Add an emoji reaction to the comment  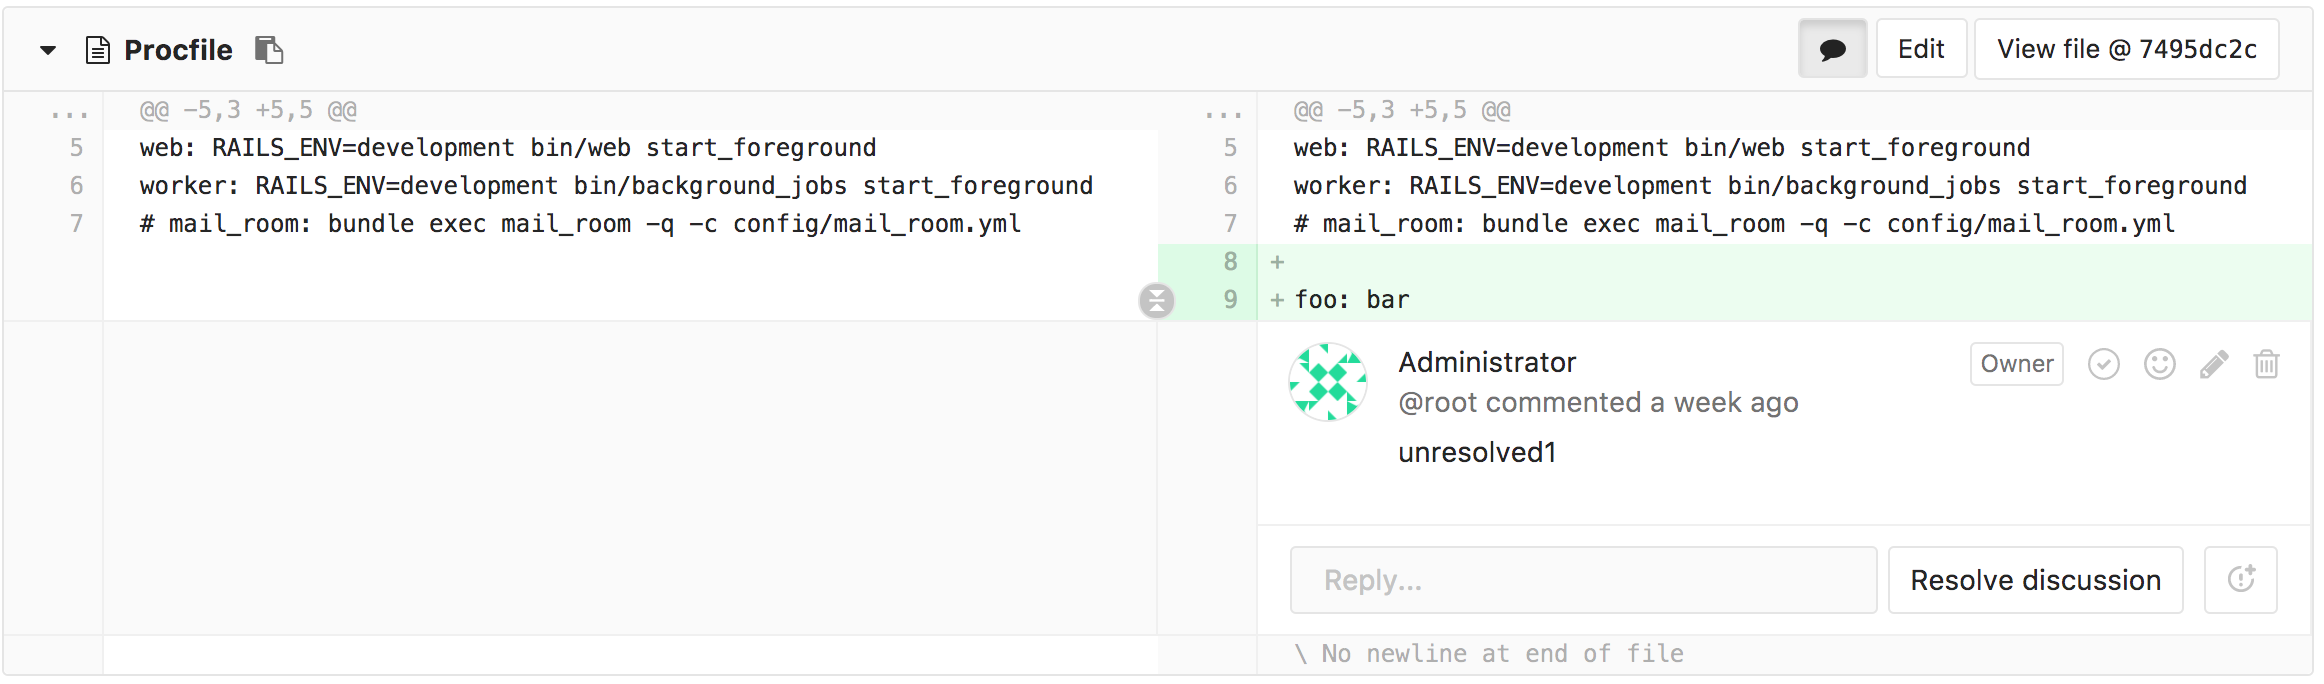coord(2159,364)
